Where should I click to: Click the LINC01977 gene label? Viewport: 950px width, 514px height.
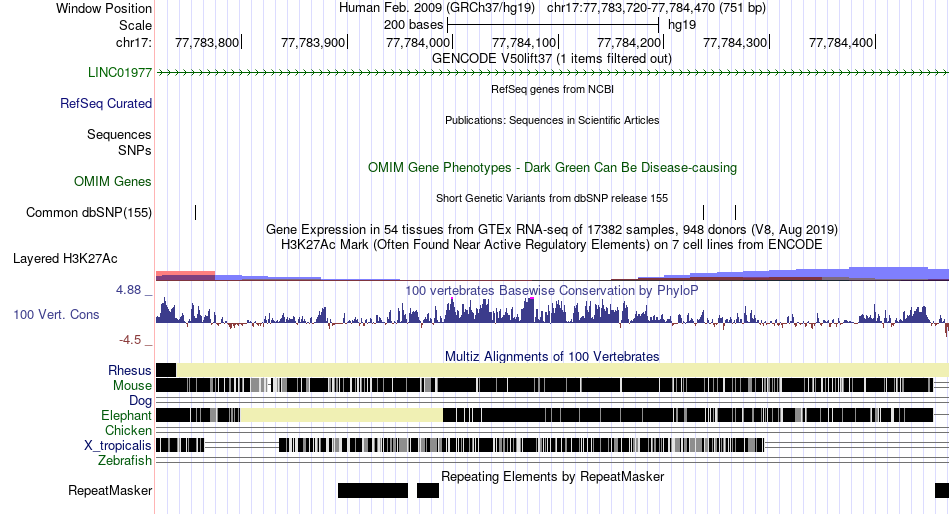(120, 73)
